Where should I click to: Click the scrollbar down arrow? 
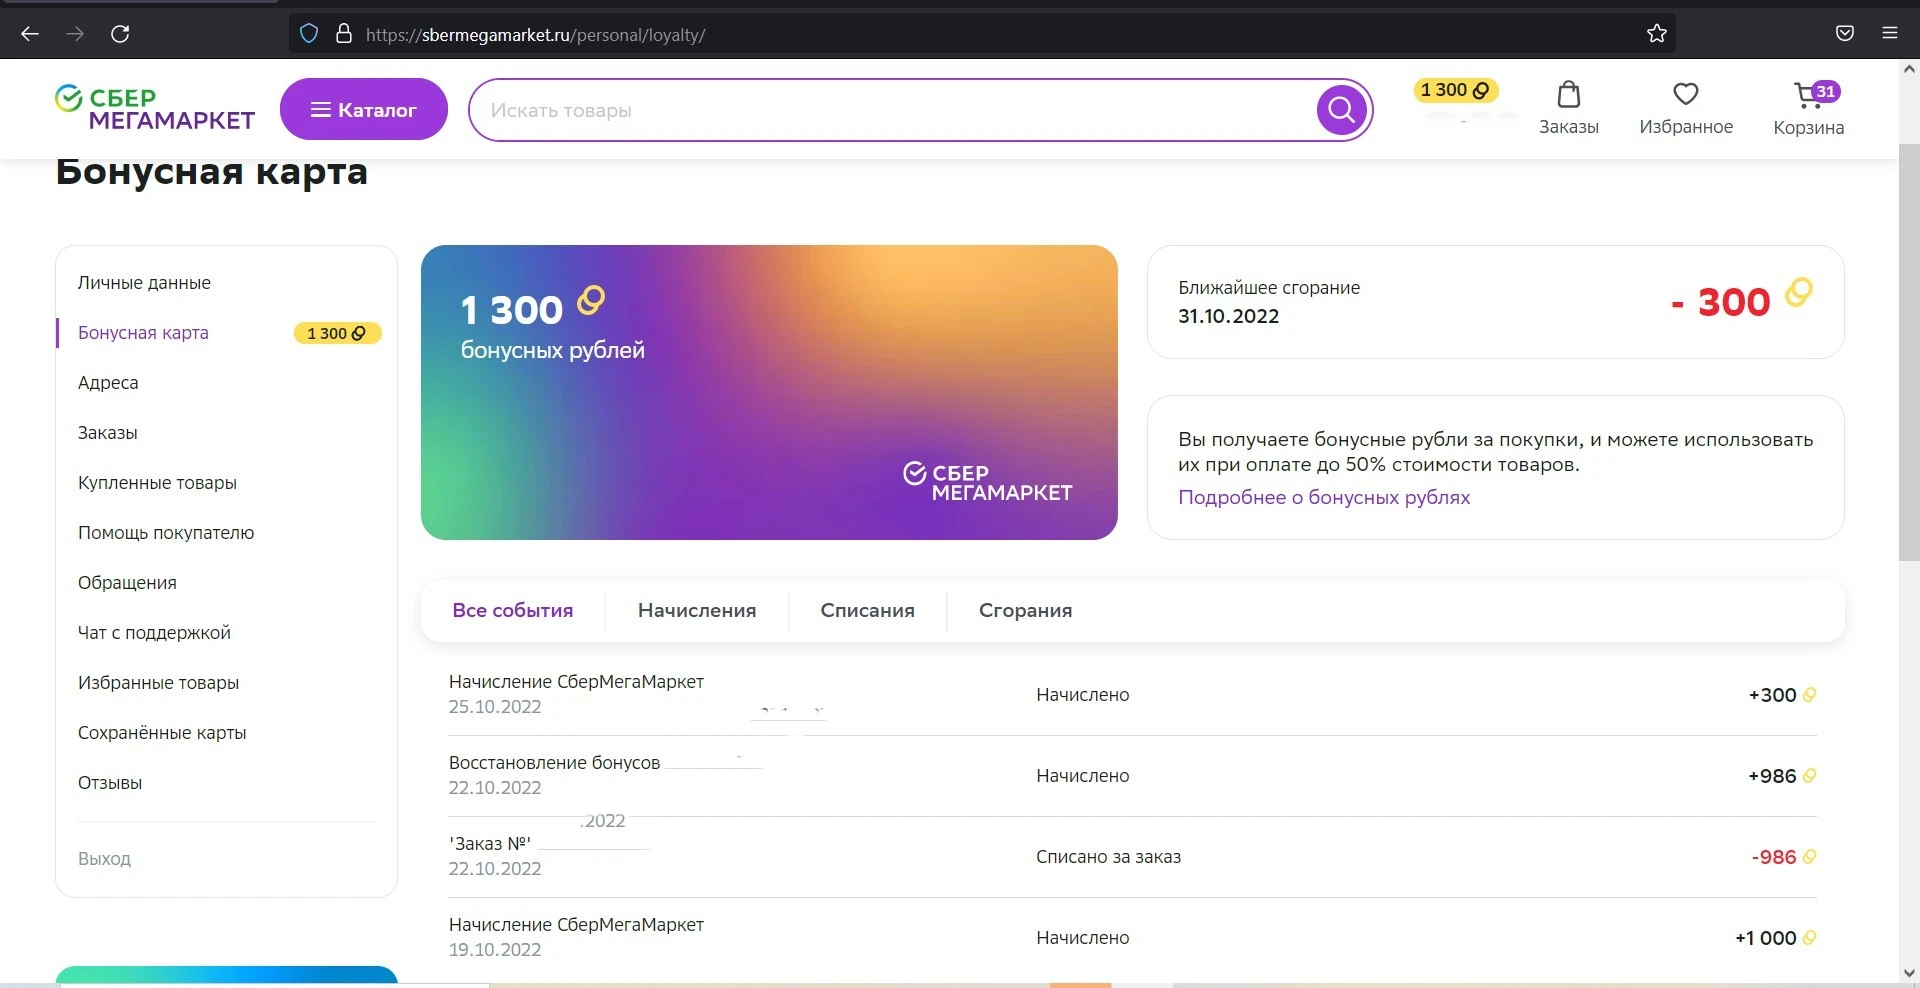point(1908,972)
